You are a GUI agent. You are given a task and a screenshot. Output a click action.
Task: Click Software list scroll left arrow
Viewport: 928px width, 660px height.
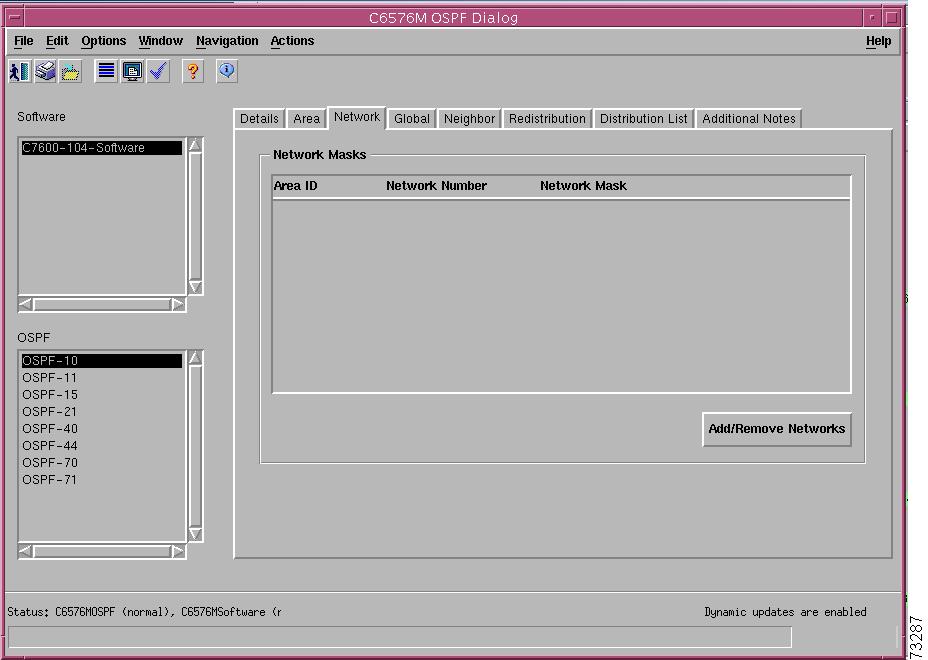[x=25, y=304]
